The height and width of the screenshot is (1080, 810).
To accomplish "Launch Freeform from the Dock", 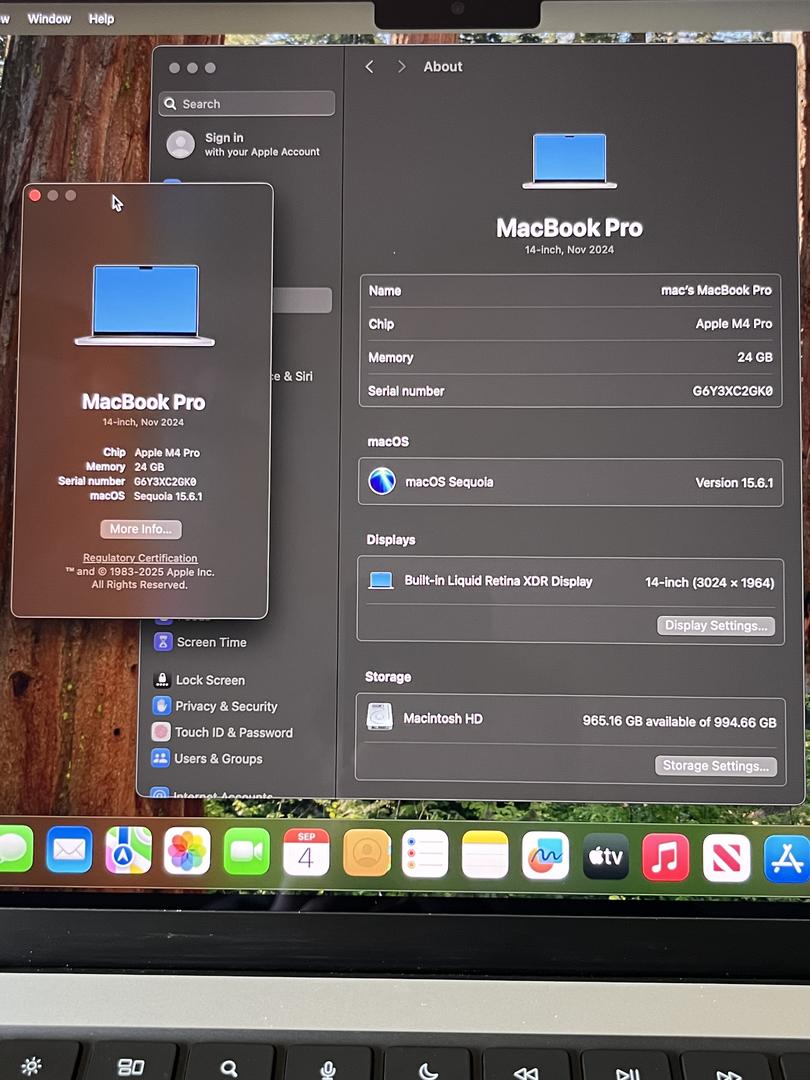I will tap(545, 855).
